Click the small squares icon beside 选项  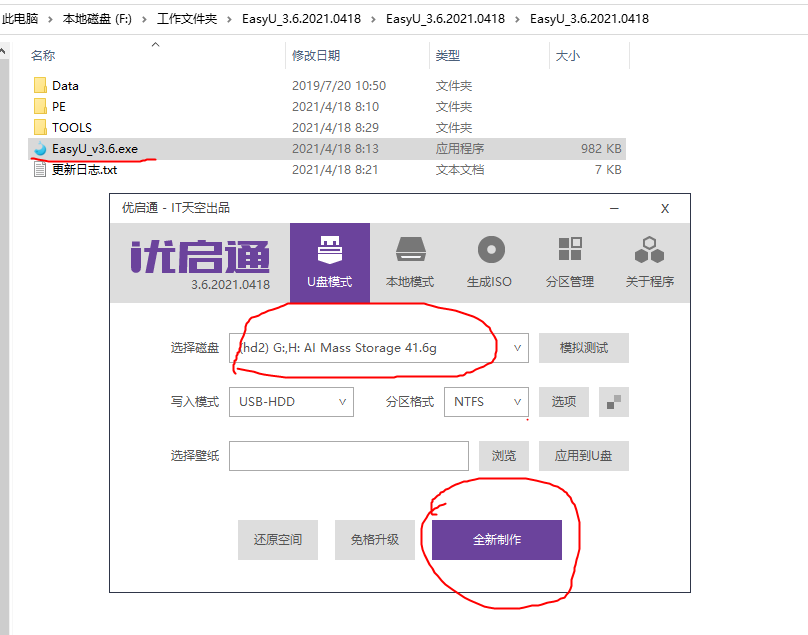pyautogui.click(x=614, y=402)
